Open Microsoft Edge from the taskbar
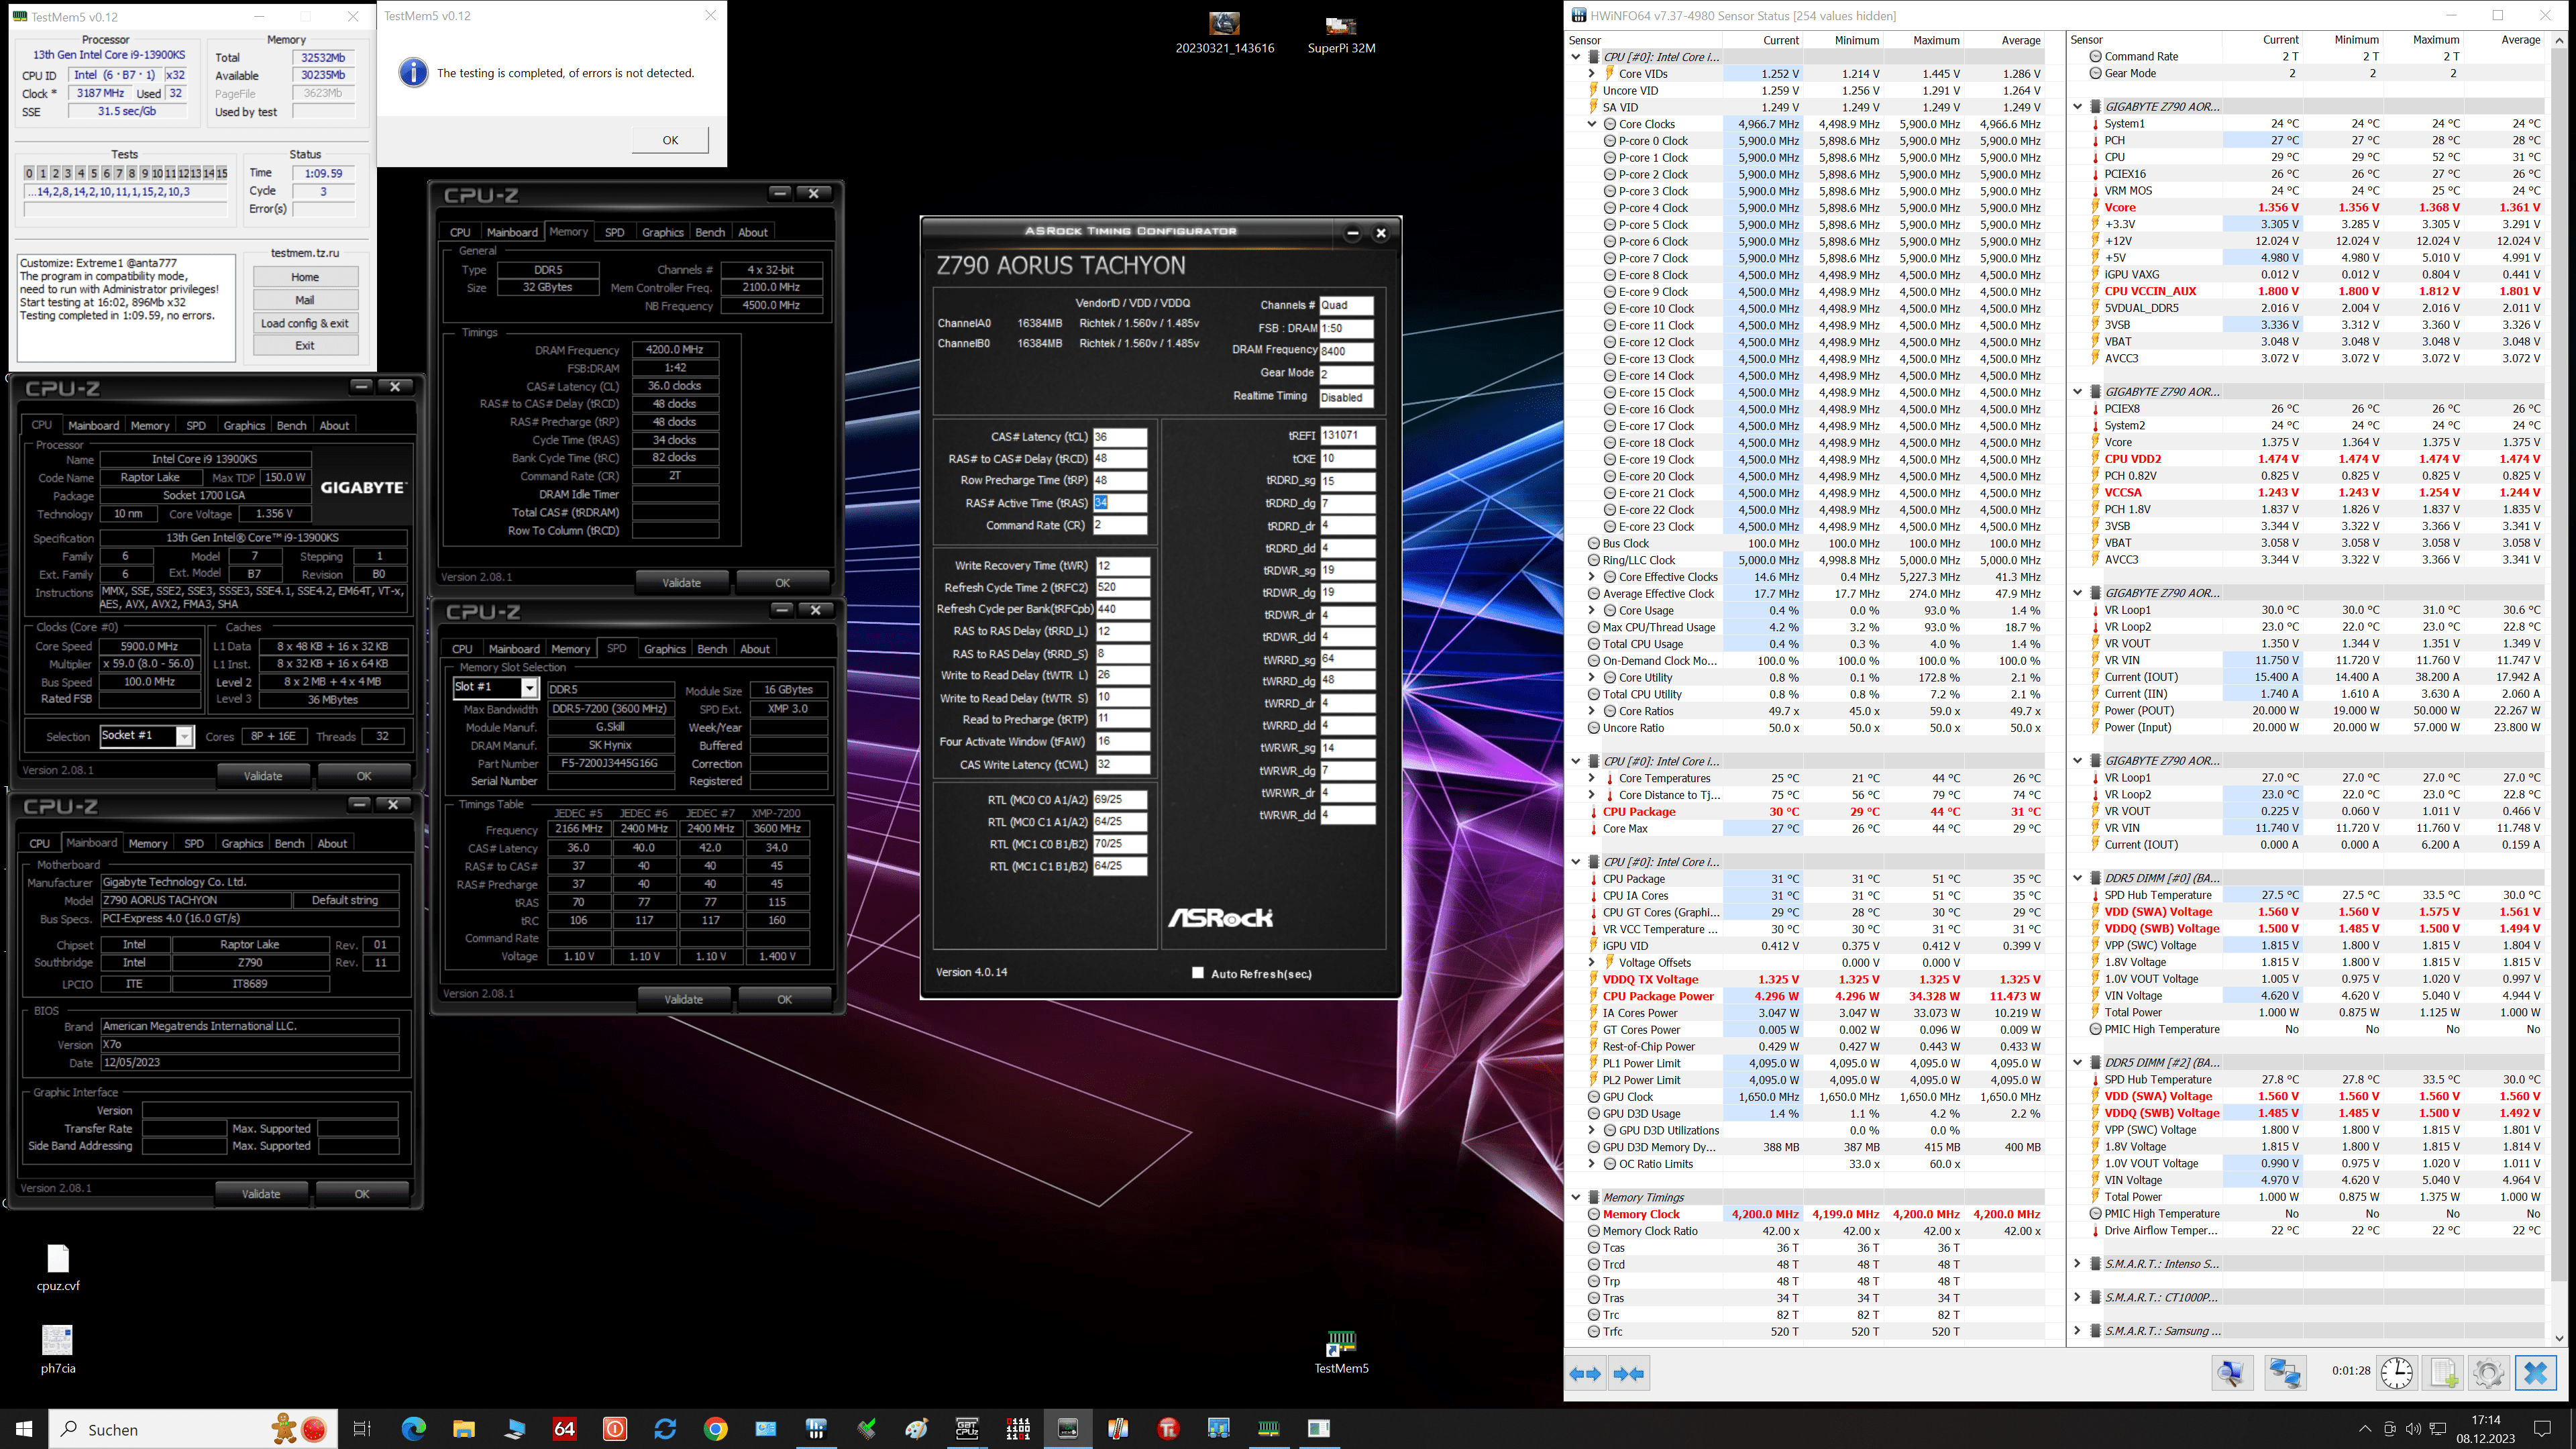This screenshot has width=2576, height=1449. tap(413, 1428)
